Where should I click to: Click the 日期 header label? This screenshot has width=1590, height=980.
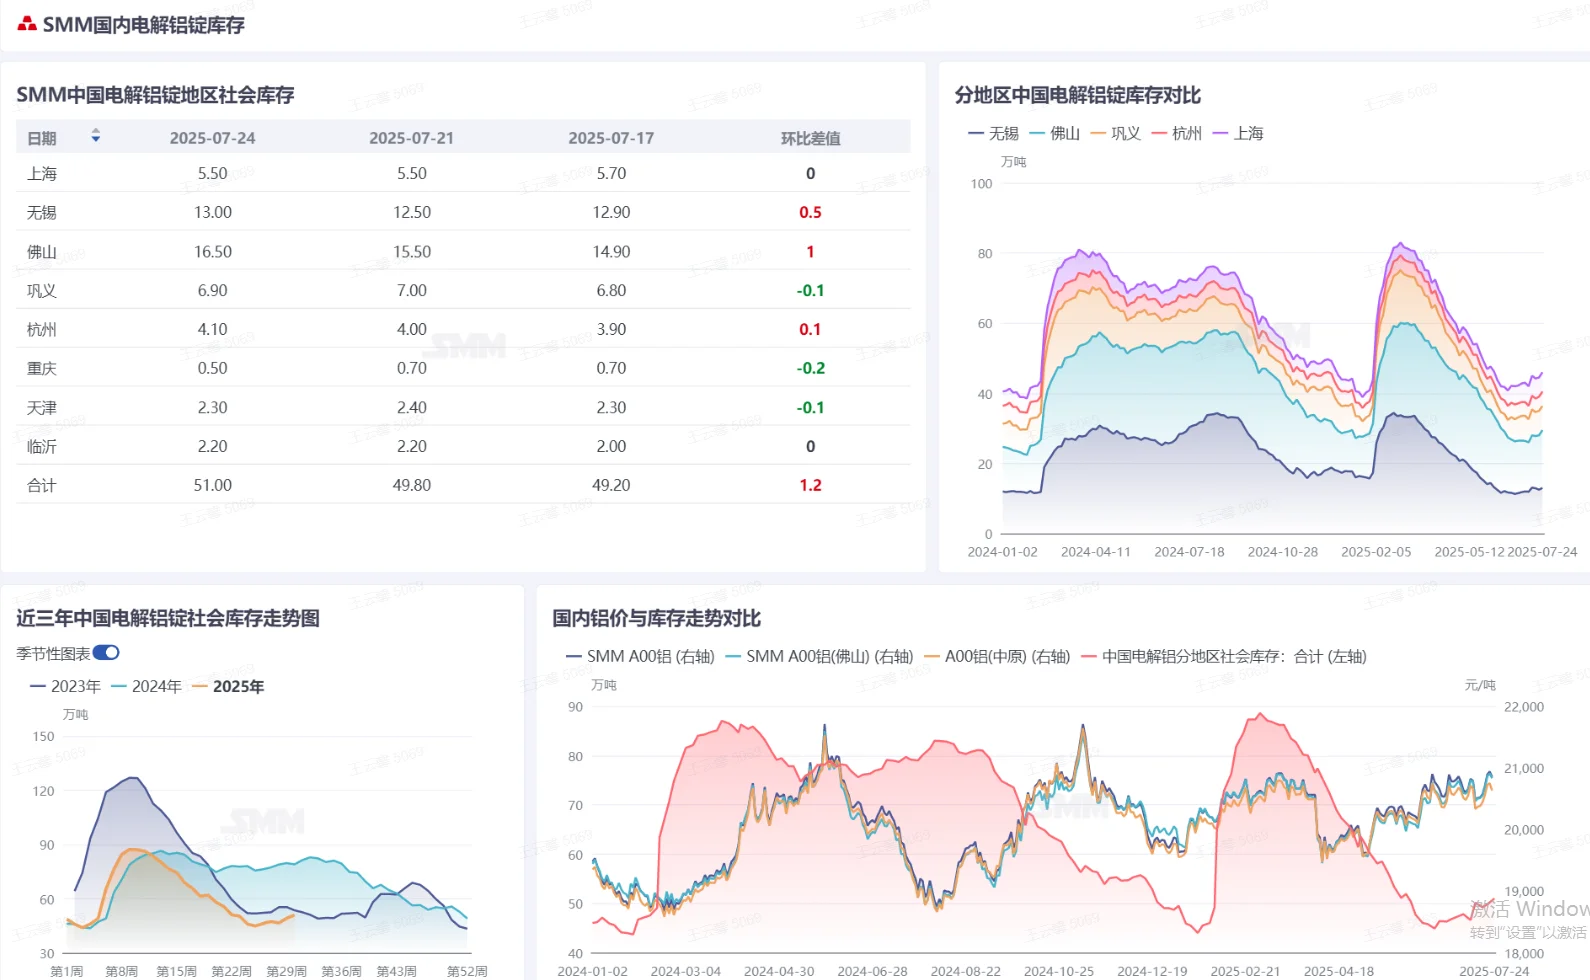pyautogui.click(x=42, y=138)
